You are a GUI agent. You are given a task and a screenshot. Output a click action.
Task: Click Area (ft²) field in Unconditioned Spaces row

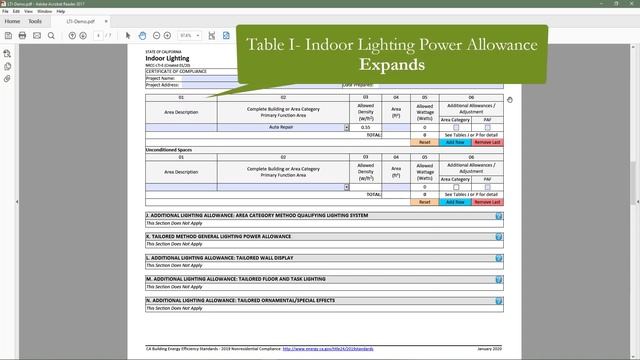click(396, 187)
